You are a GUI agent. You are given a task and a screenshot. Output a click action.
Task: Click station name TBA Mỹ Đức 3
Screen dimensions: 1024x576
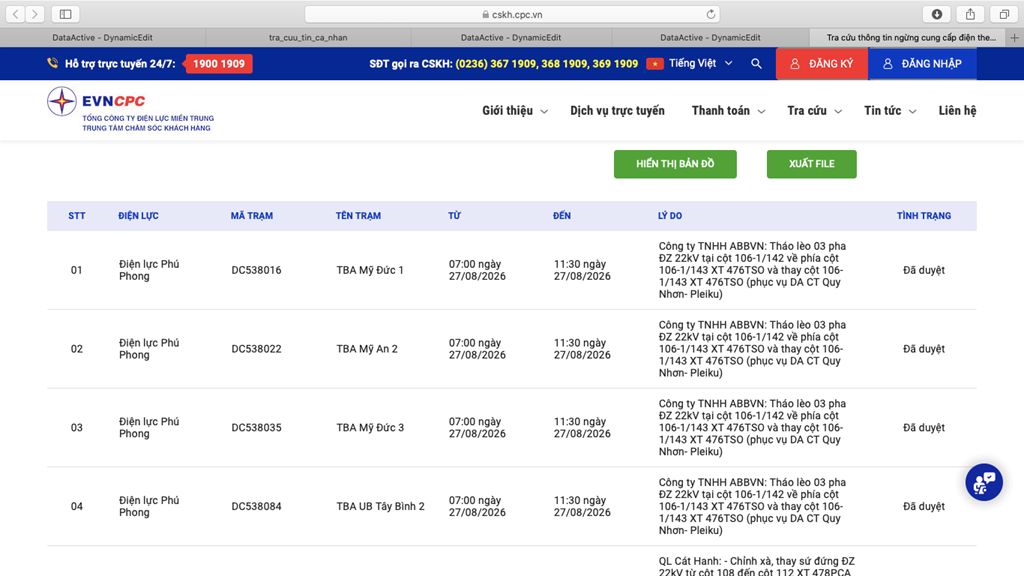coord(370,428)
